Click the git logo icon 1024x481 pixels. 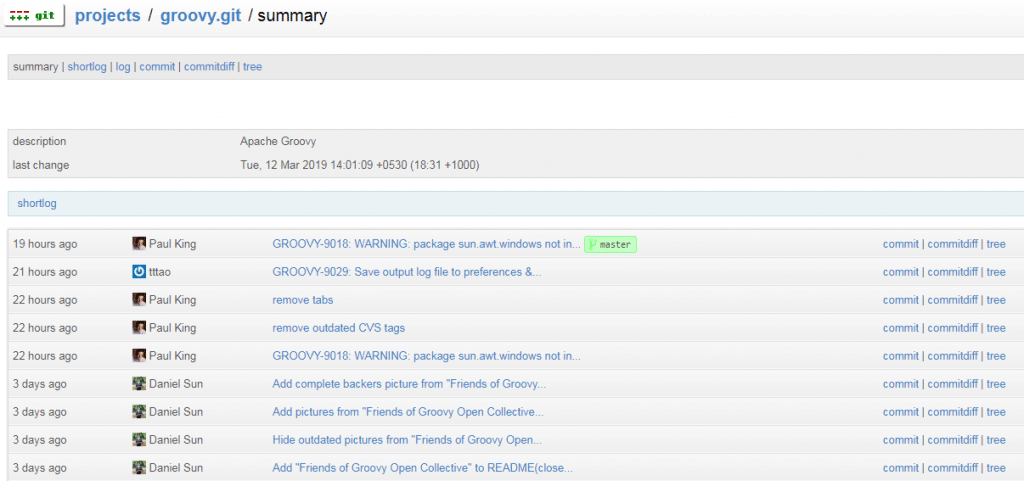point(35,16)
